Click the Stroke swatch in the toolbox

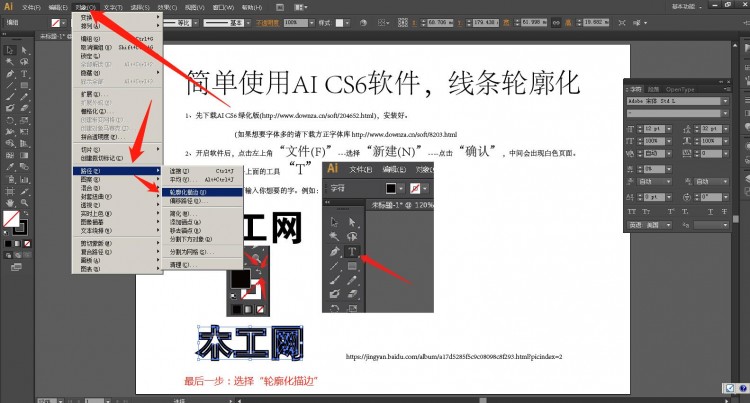tap(22, 229)
